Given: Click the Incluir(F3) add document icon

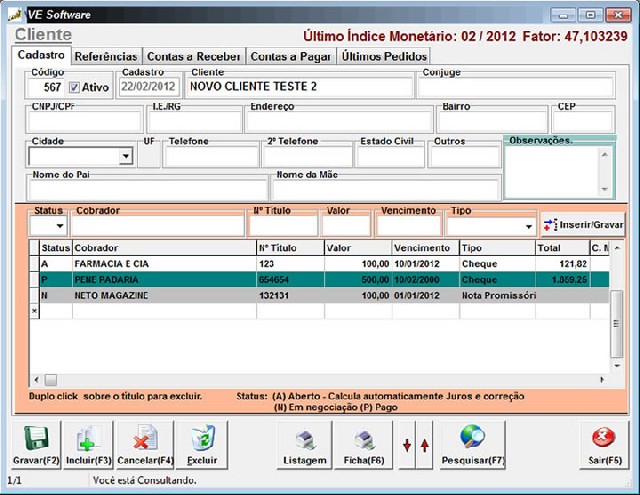Looking at the screenshot, I should point(89,438).
